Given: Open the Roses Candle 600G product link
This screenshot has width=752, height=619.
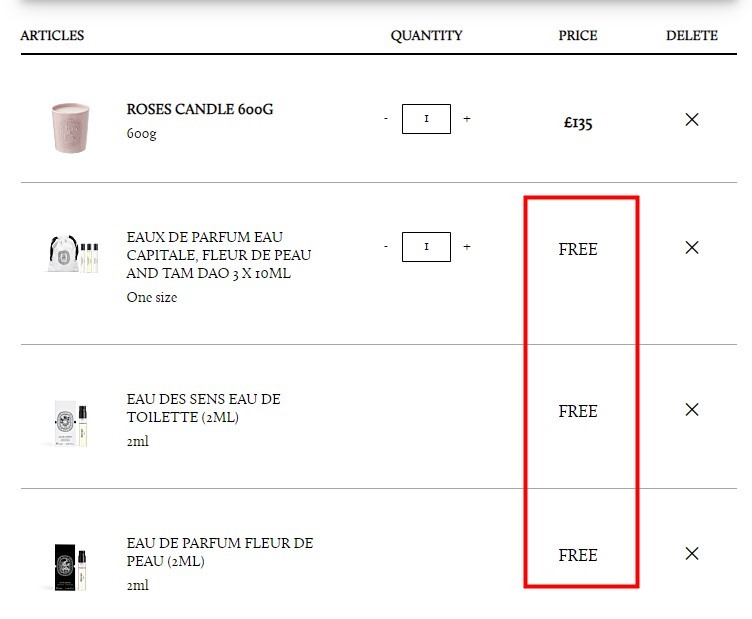Looking at the screenshot, I should 200,109.
